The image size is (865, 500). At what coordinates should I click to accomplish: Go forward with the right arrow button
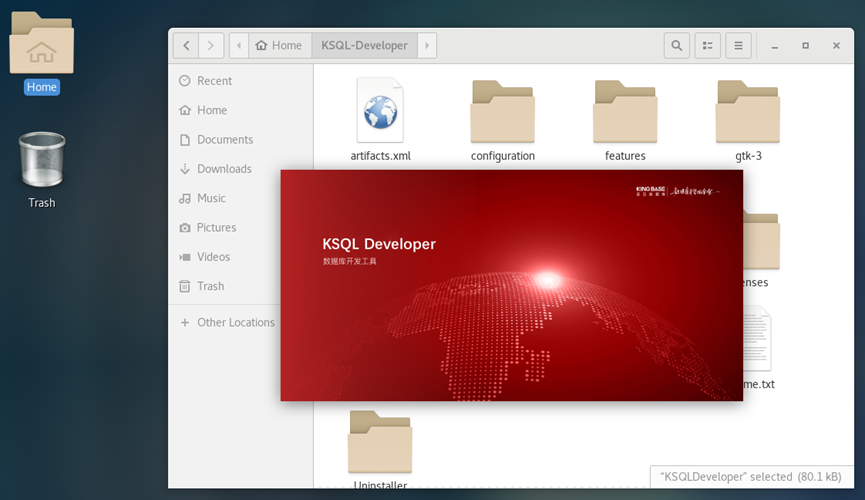[211, 45]
